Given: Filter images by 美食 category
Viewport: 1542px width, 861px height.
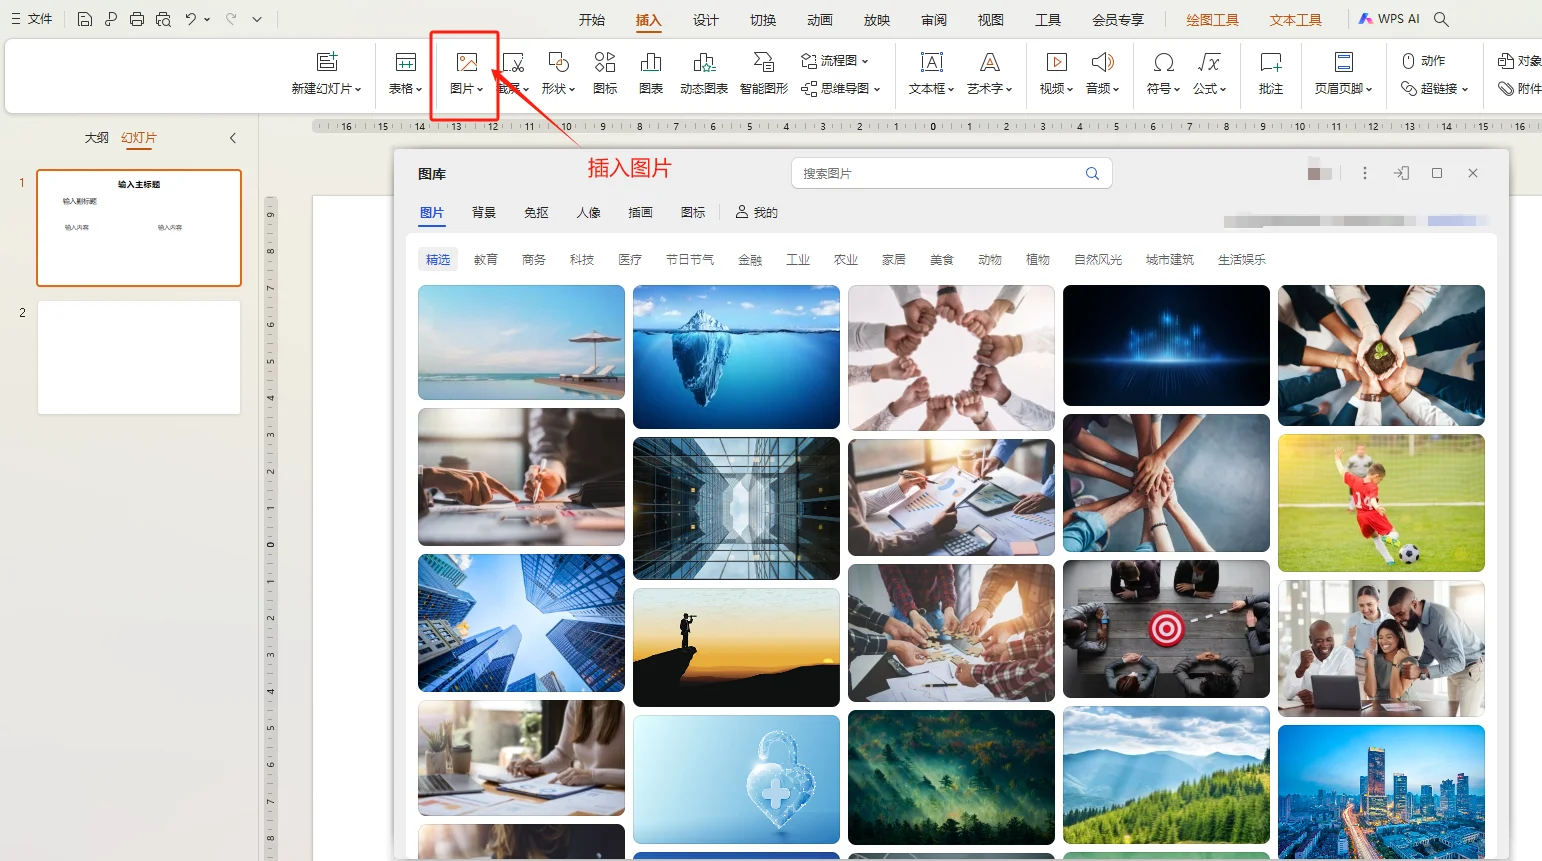Looking at the screenshot, I should 942,260.
